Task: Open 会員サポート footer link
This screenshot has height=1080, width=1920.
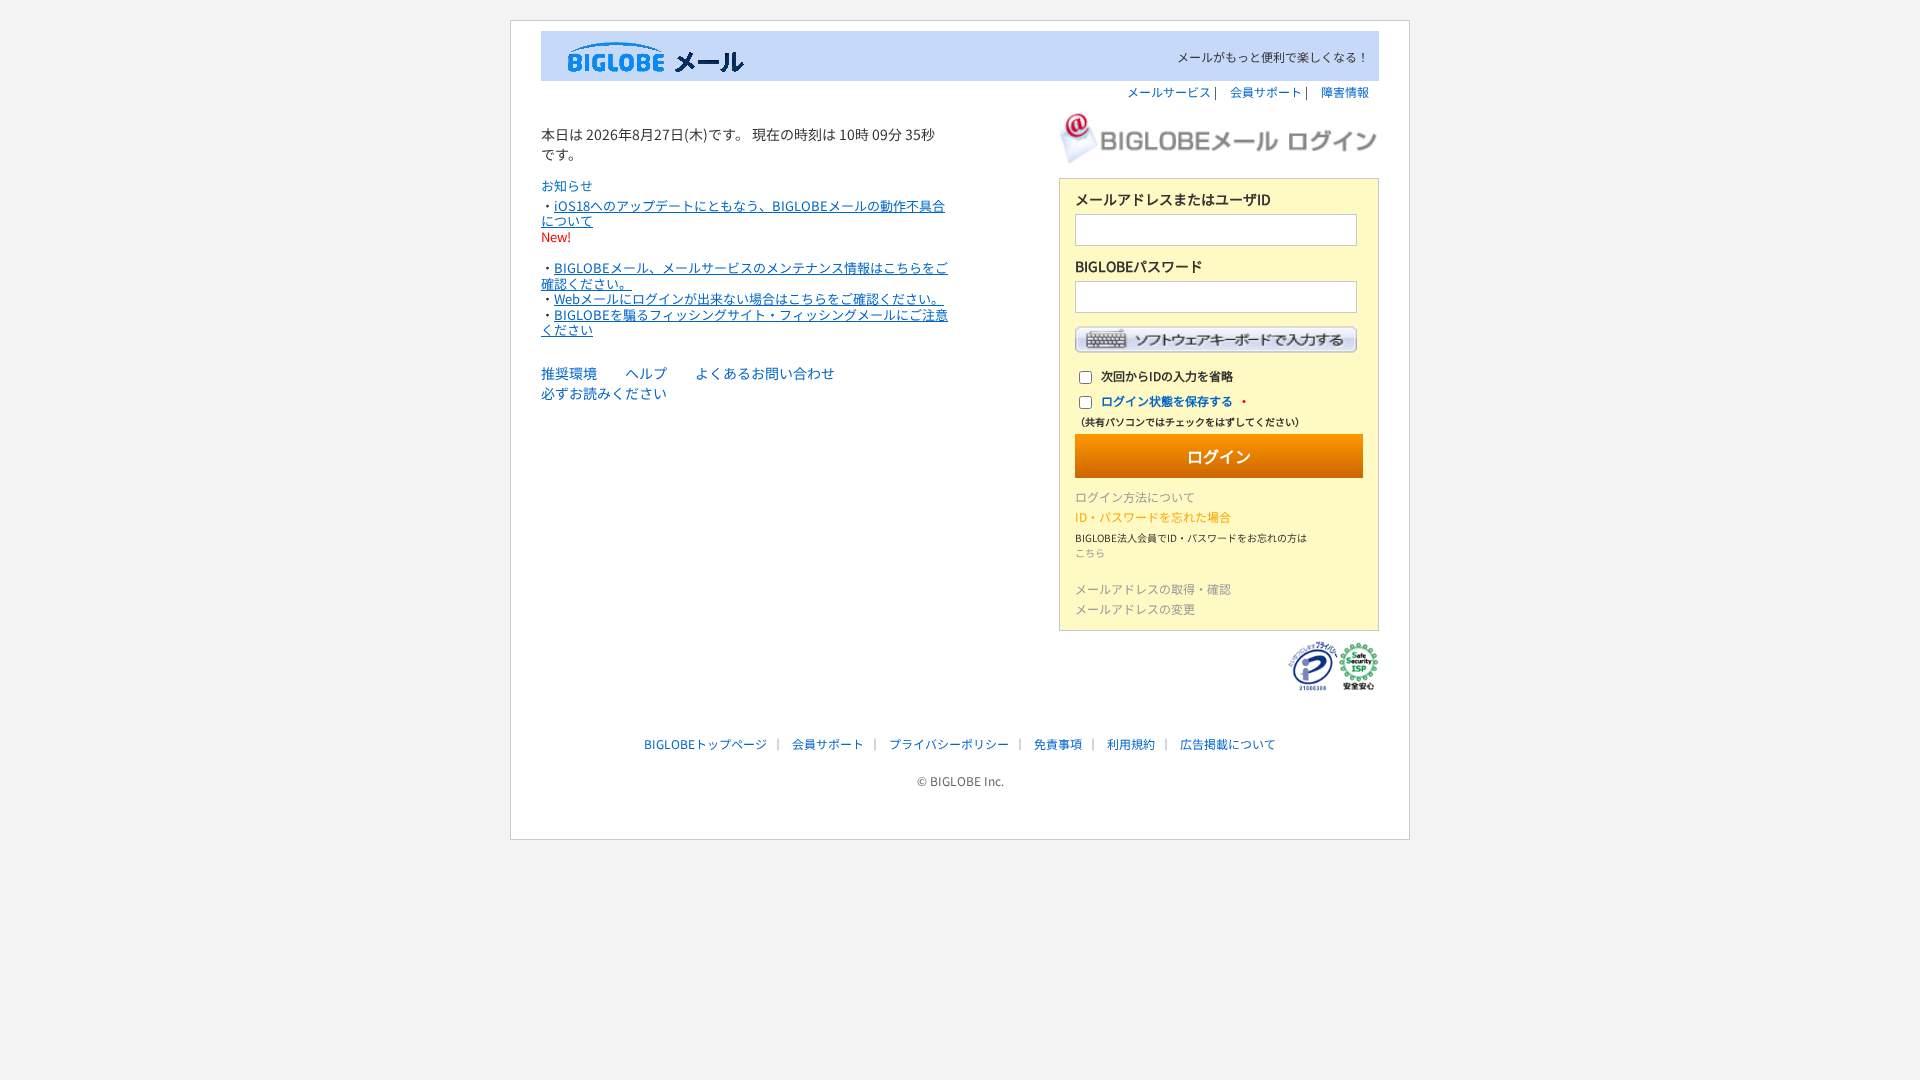Action: pyautogui.click(x=828, y=744)
